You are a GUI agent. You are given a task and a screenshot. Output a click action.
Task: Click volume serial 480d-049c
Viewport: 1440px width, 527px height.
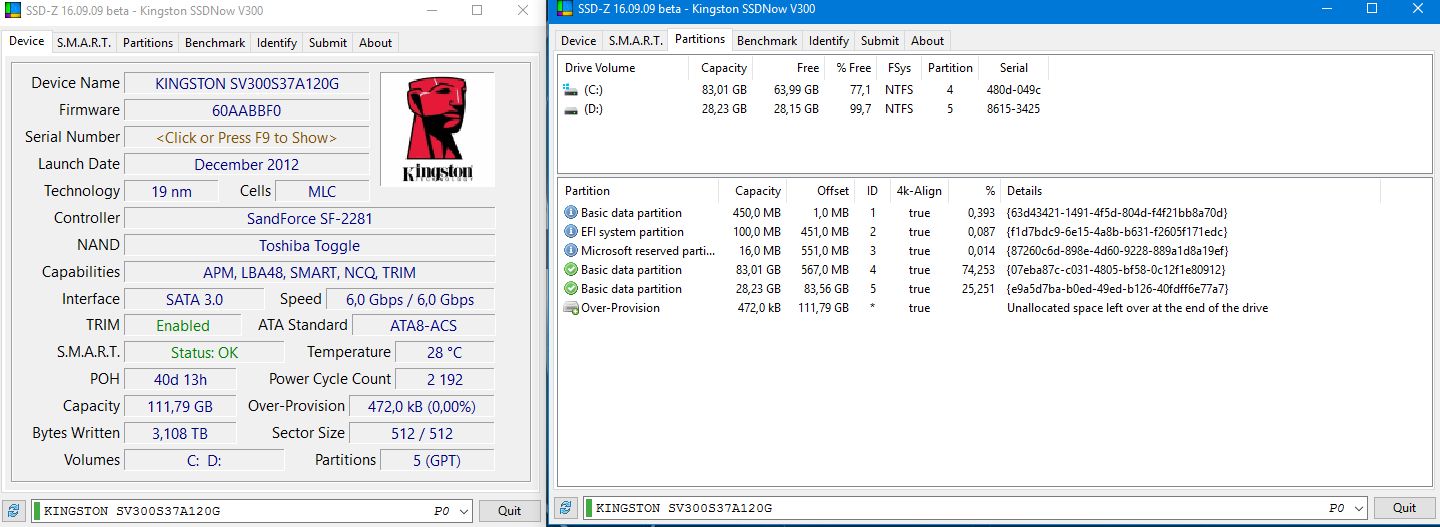coord(1014,89)
